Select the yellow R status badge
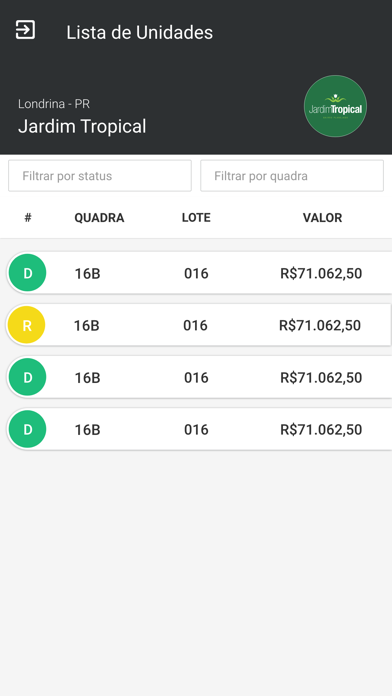This screenshot has height=696, width=392. pos(27,325)
